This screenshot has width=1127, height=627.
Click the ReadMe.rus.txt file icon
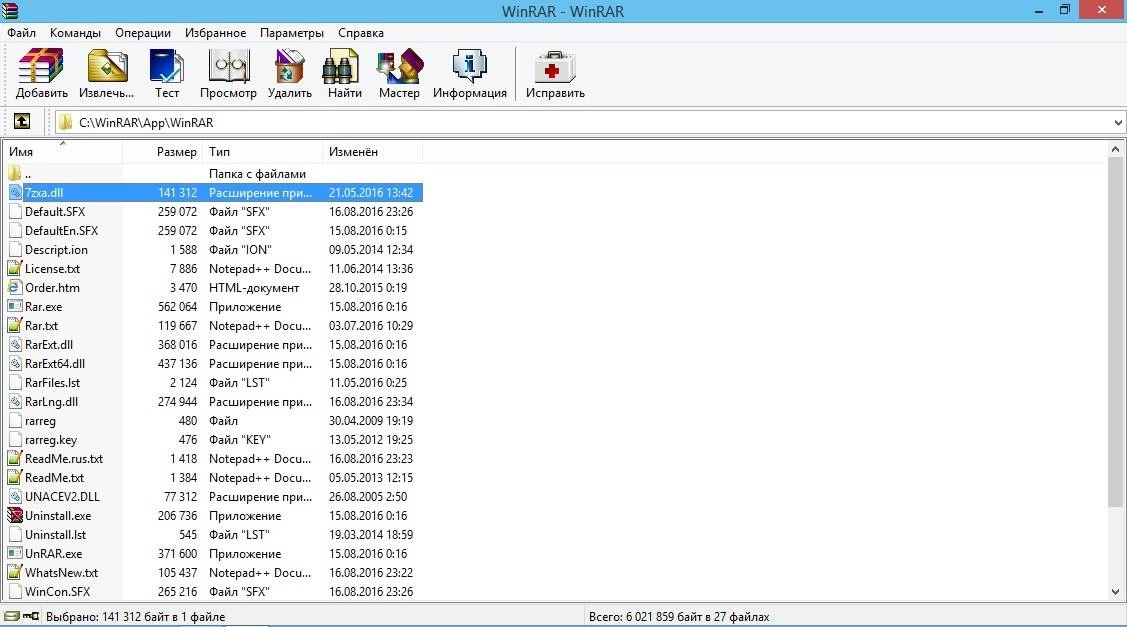coord(14,459)
